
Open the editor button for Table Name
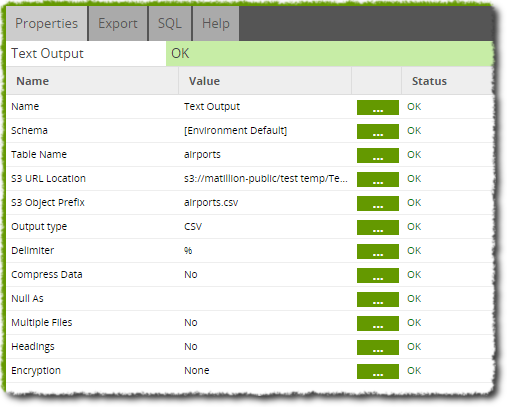coord(378,155)
